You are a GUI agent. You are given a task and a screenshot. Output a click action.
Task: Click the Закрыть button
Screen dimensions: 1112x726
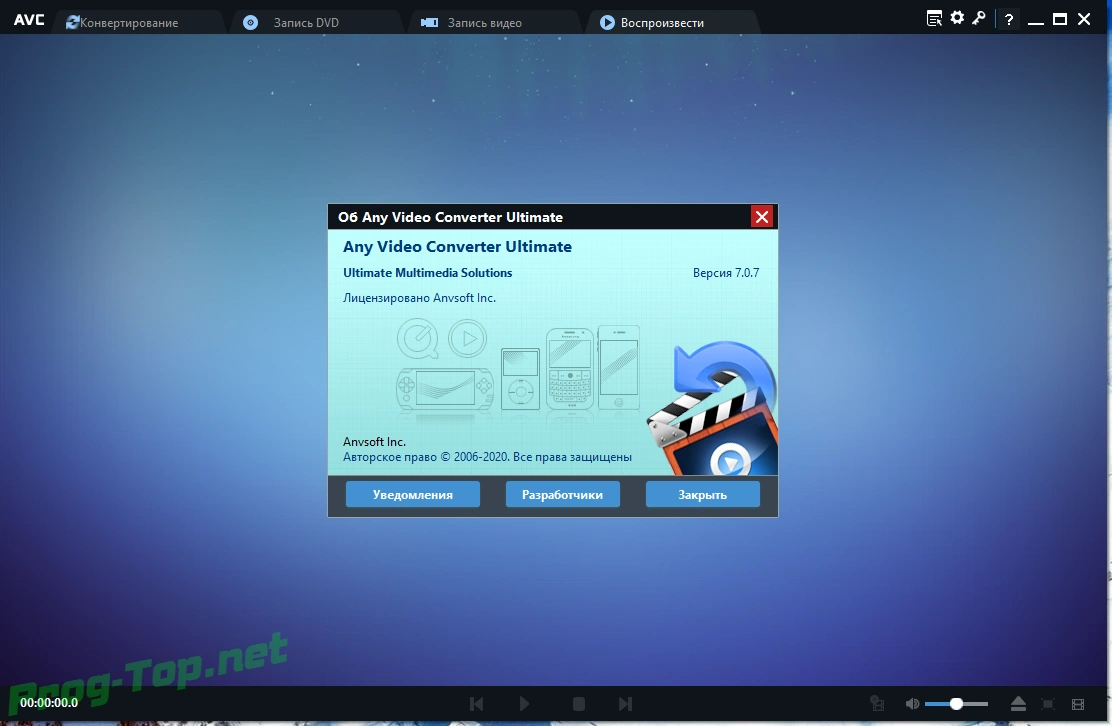[702, 494]
